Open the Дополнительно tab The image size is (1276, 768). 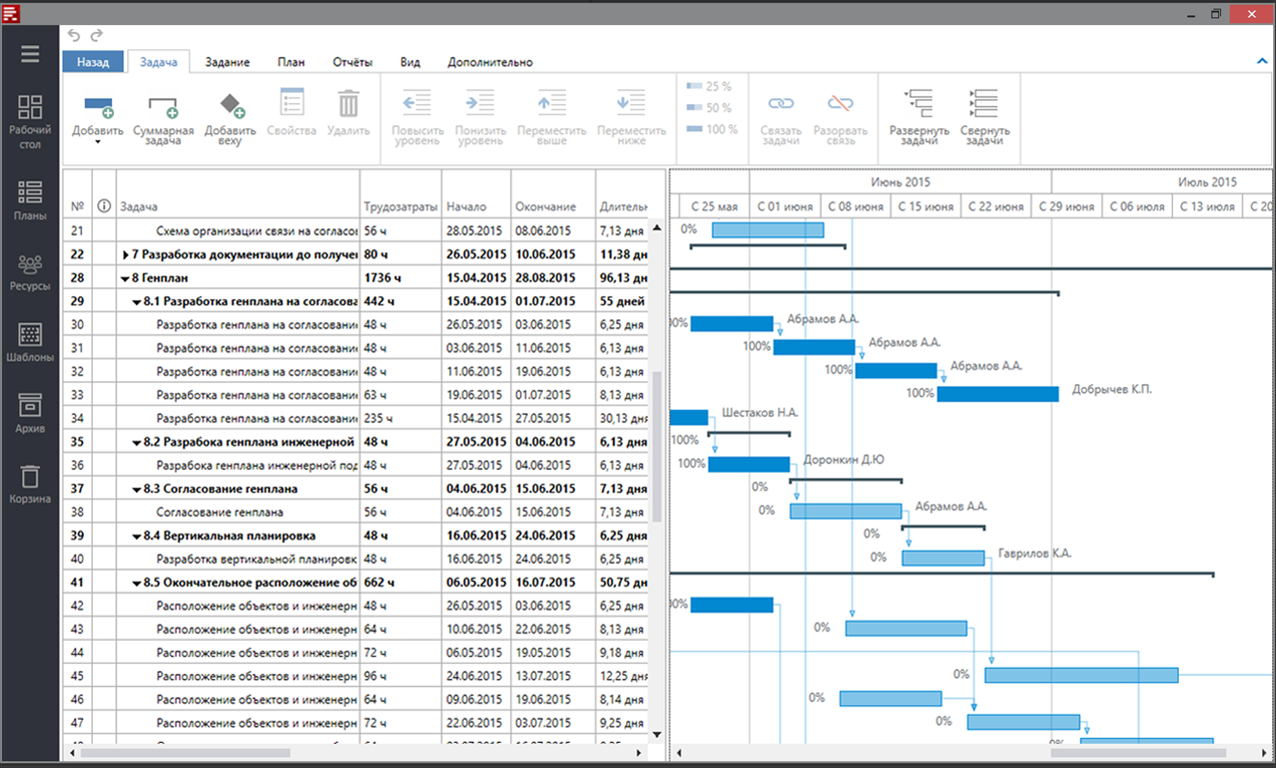click(x=490, y=62)
